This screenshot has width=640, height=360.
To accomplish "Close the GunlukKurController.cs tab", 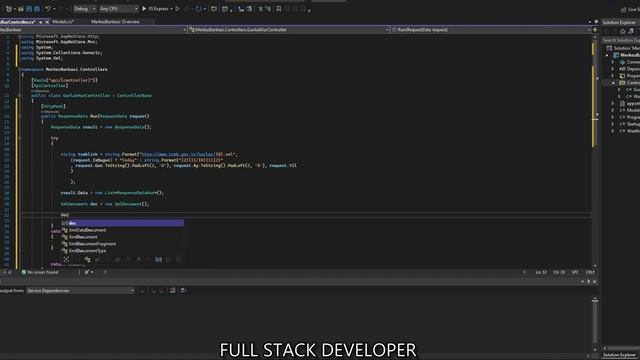I will click(47, 22).
